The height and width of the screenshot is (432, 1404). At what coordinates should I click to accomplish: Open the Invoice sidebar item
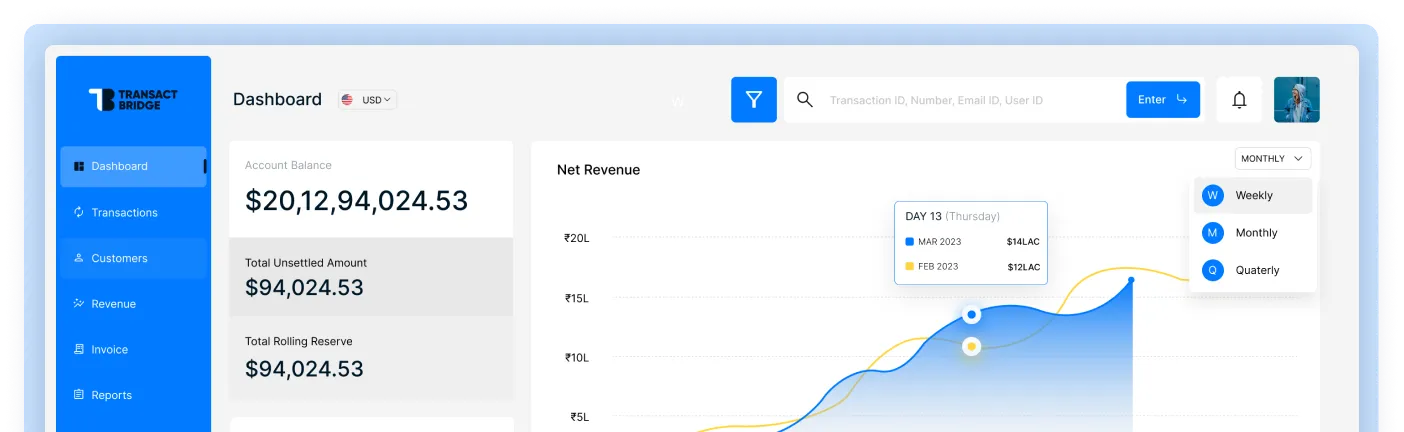click(133, 349)
